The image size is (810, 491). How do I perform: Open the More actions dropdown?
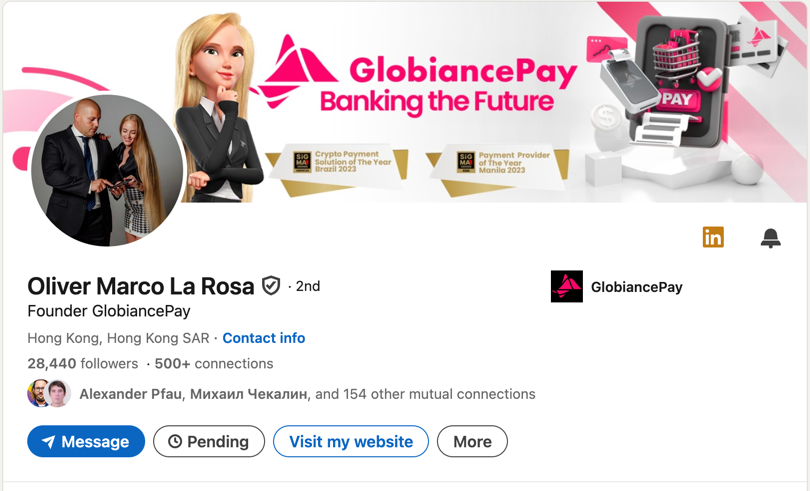point(472,442)
